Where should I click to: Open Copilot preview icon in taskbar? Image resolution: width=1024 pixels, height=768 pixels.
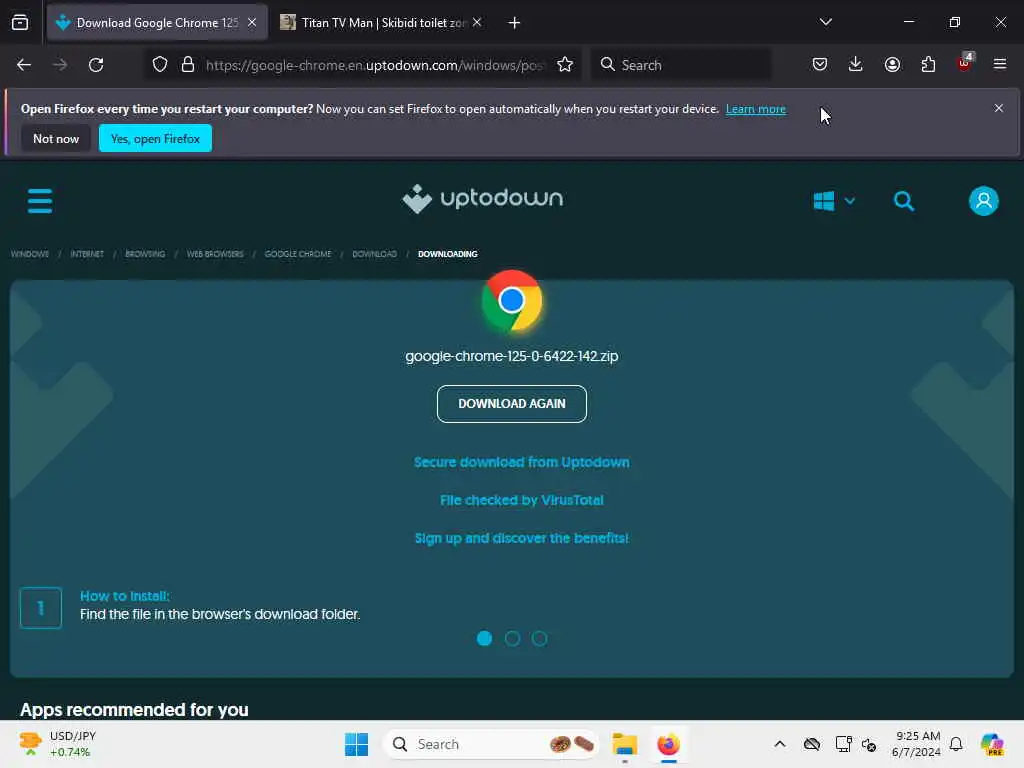pos(992,744)
